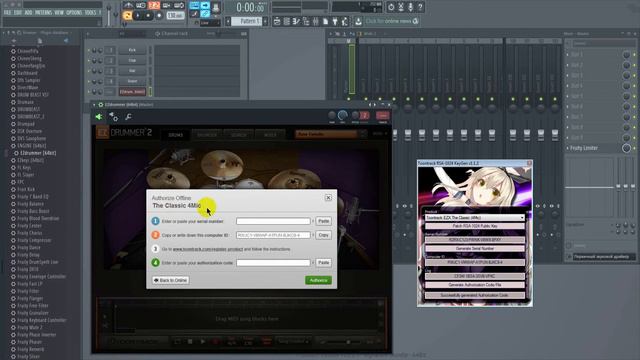640x360 pixels.
Task: Mute the Clap channel LED
Action: (89, 60)
